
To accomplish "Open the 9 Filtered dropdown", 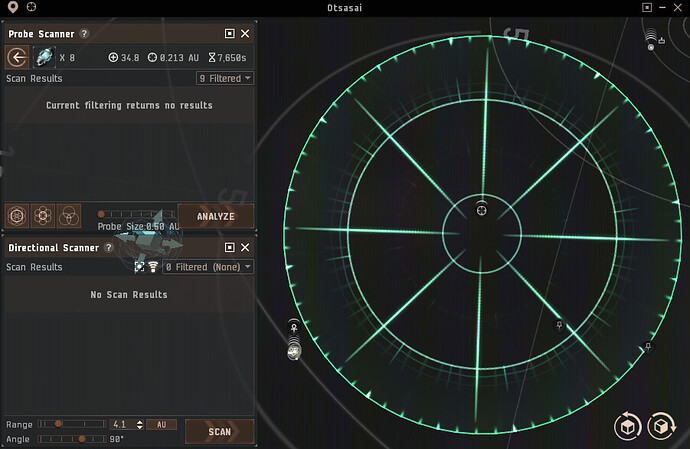I will tap(225, 78).
